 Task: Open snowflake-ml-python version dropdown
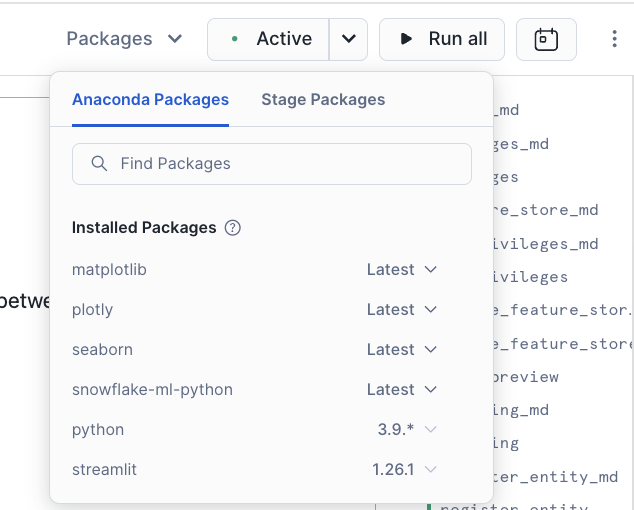(402, 390)
